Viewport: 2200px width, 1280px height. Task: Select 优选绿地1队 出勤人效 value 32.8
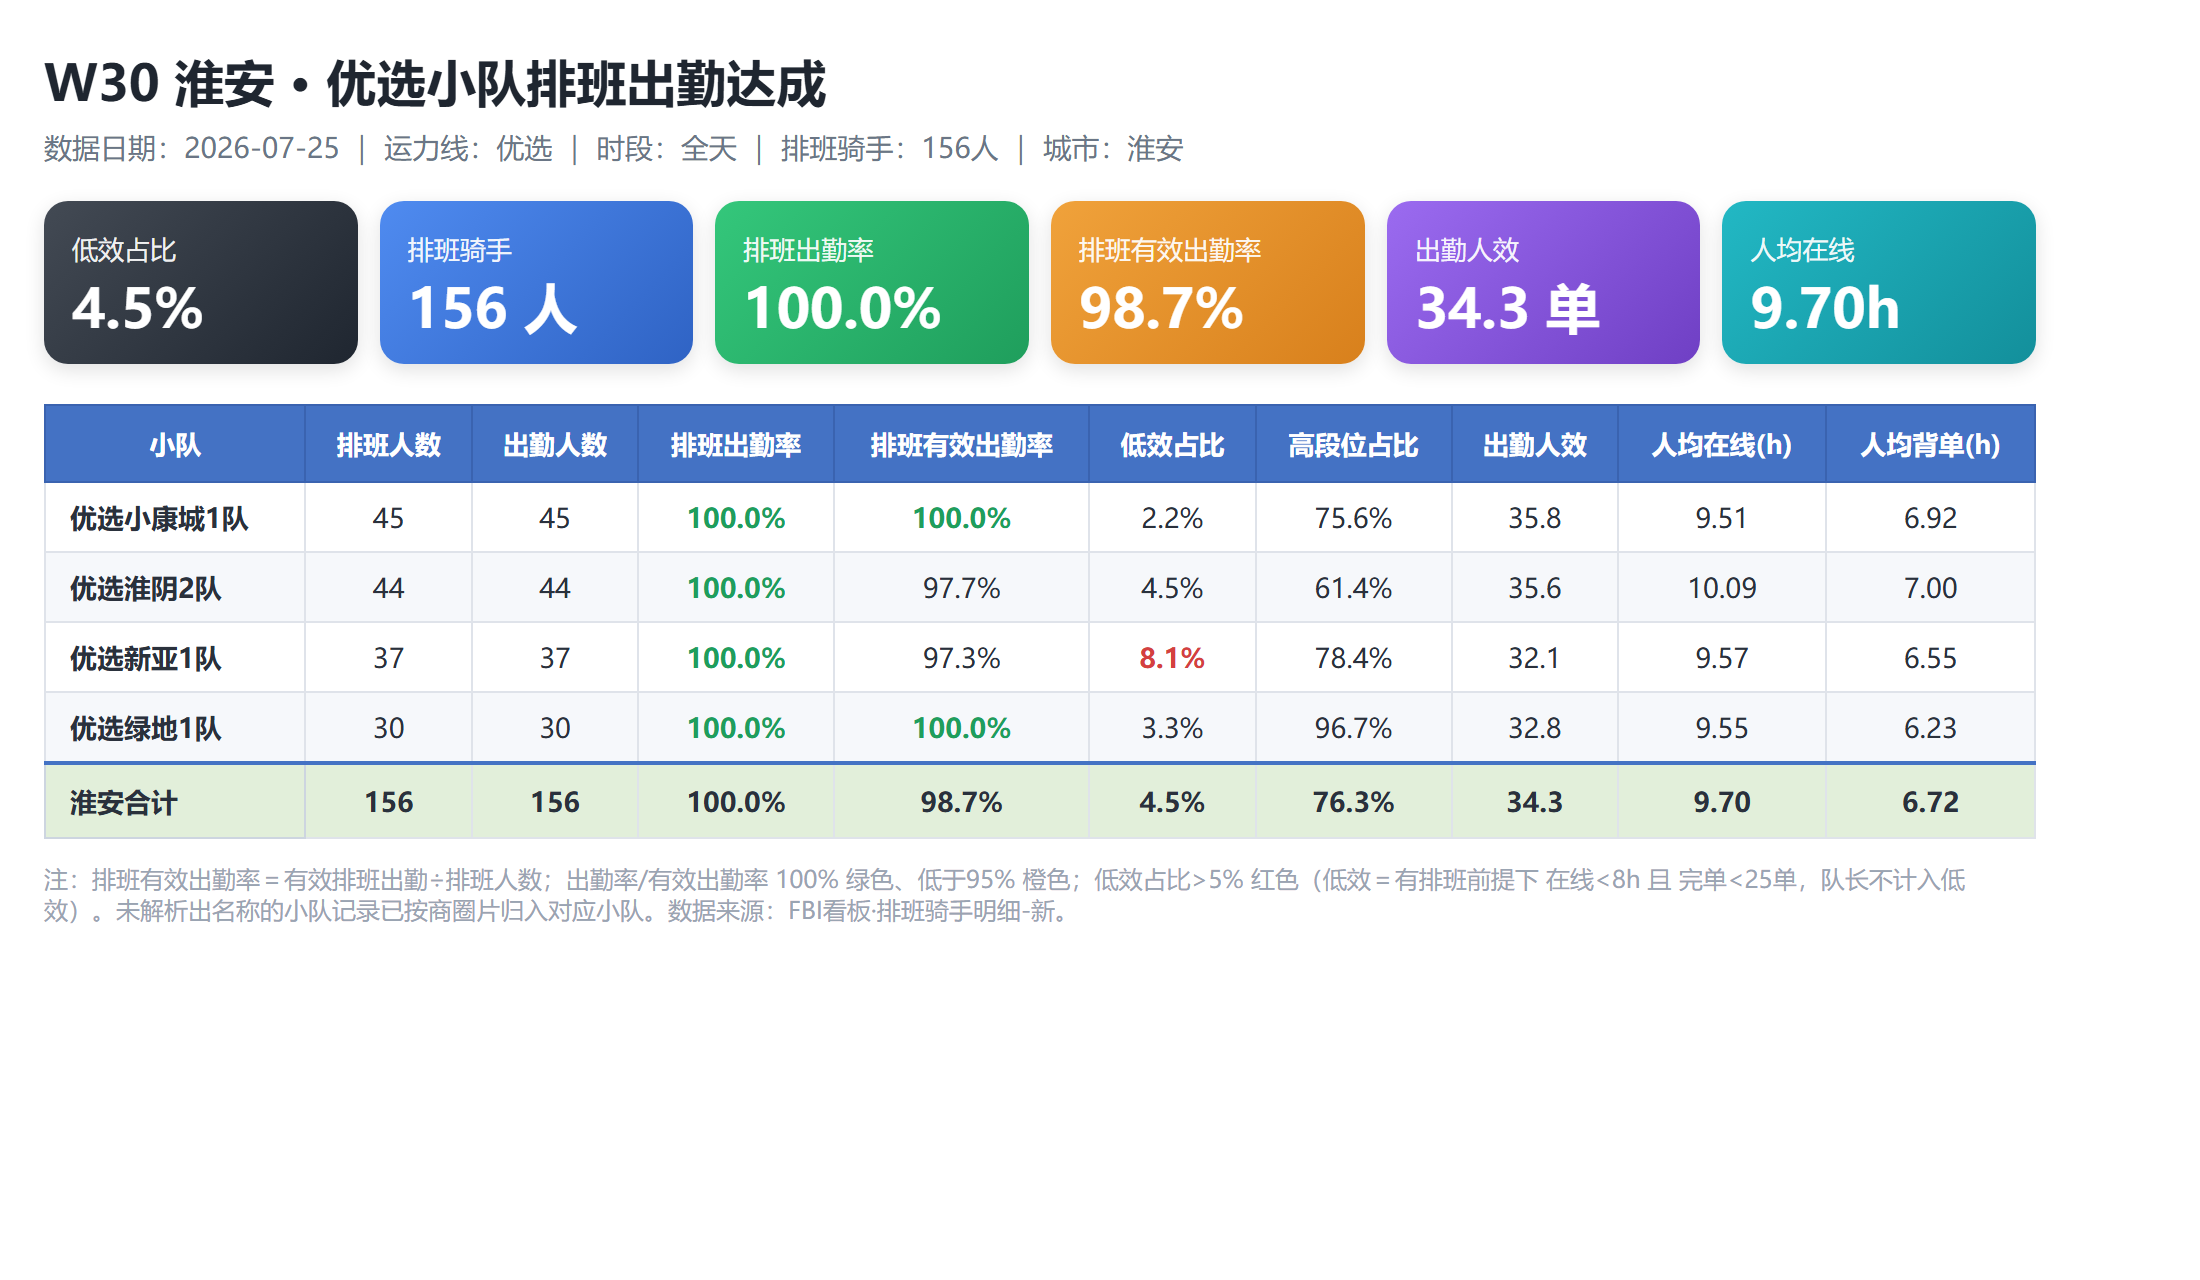point(1535,728)
